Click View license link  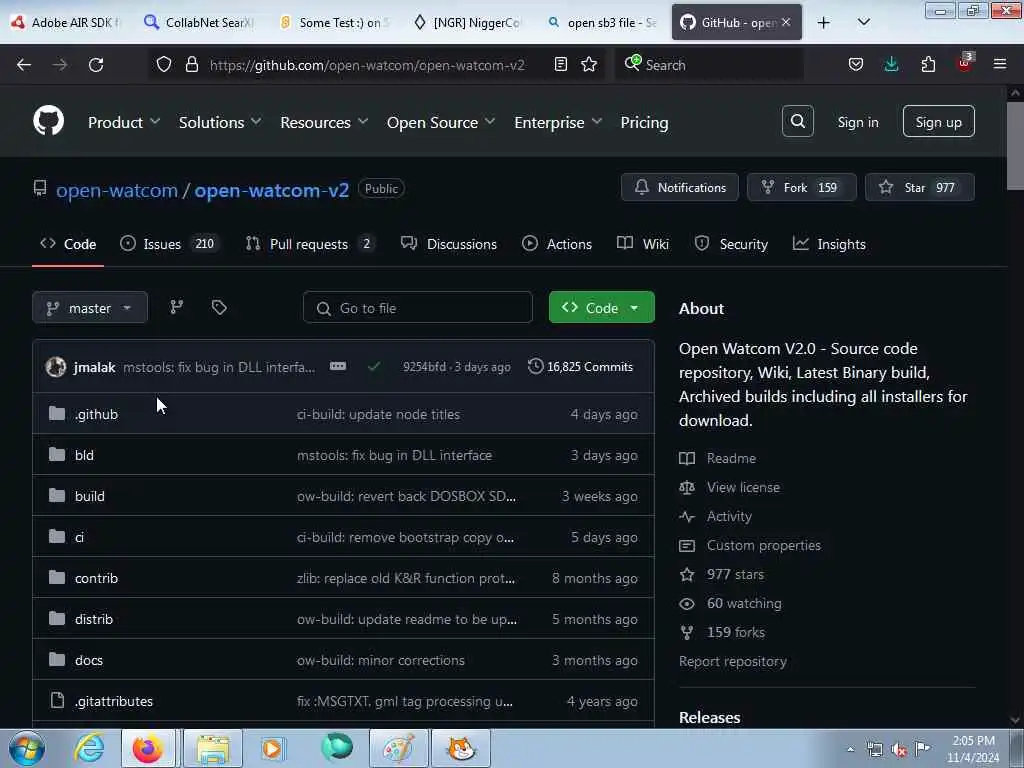pos(743,487)
